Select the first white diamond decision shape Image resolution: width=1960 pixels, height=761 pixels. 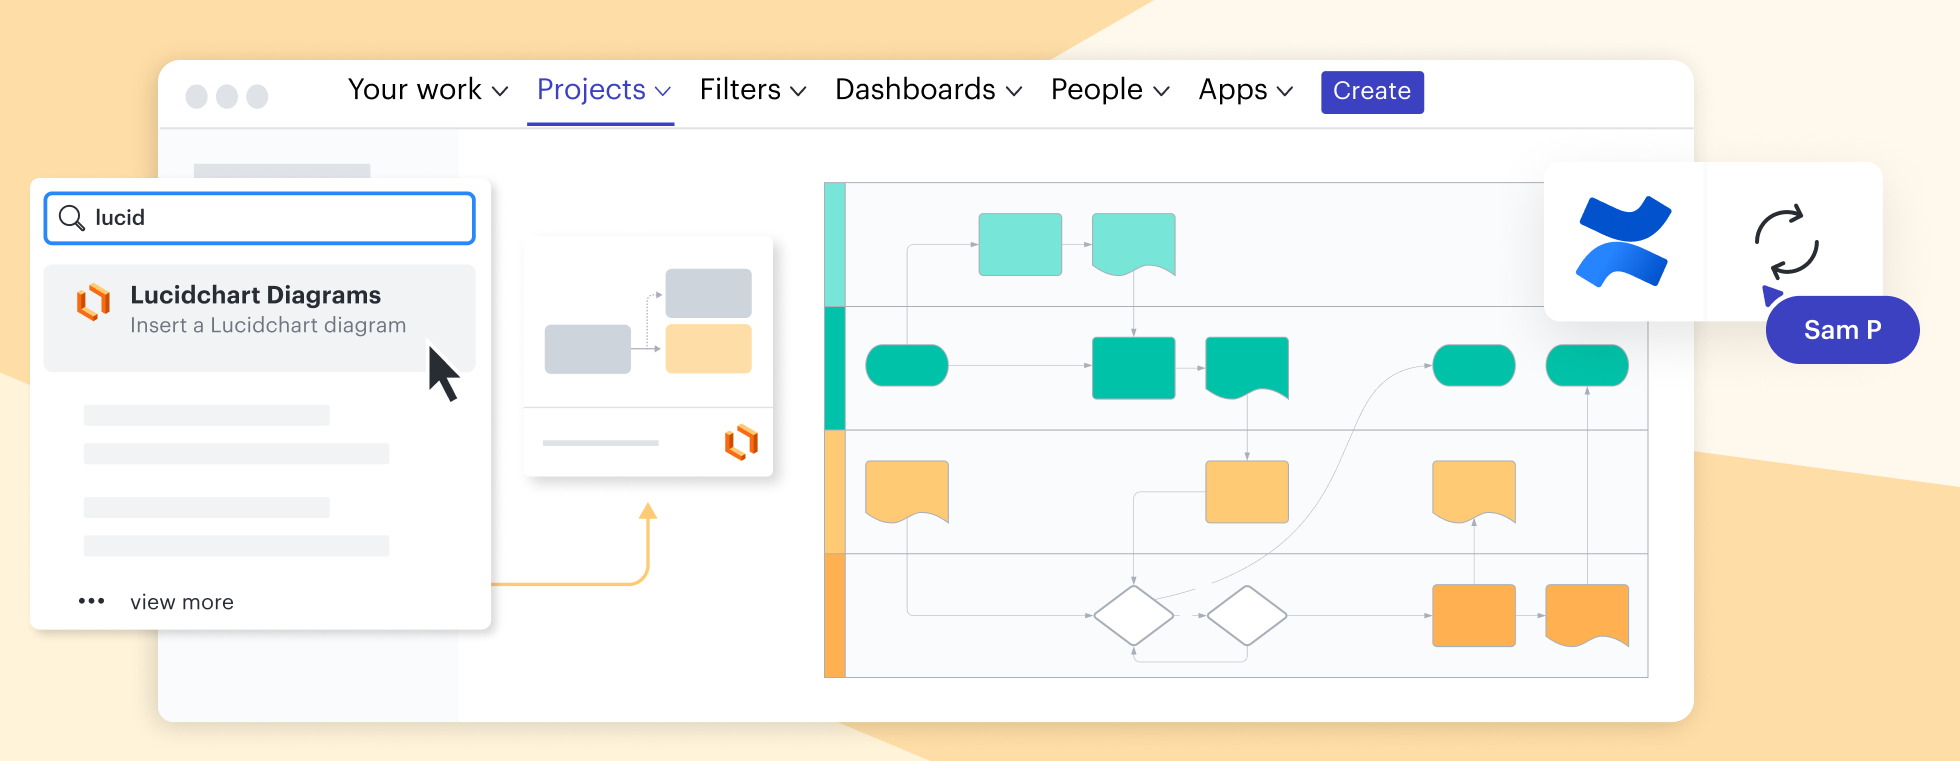click(x=1133, y=615)
